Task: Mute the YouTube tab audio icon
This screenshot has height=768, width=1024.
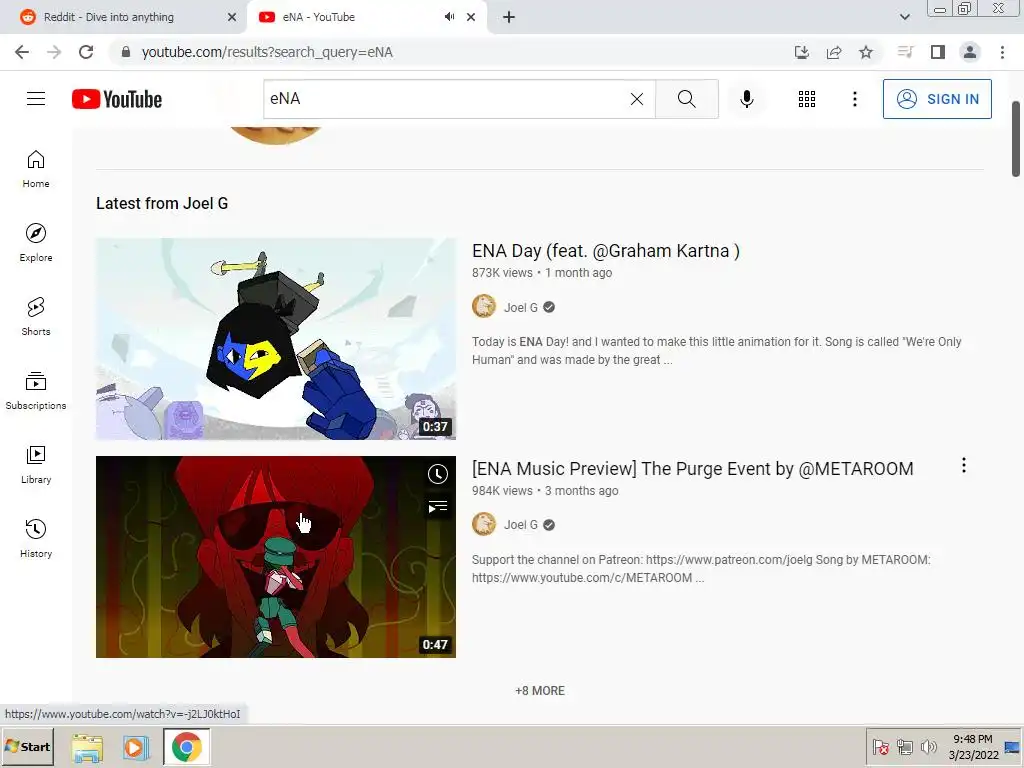Action: click(x=449, y=17)
